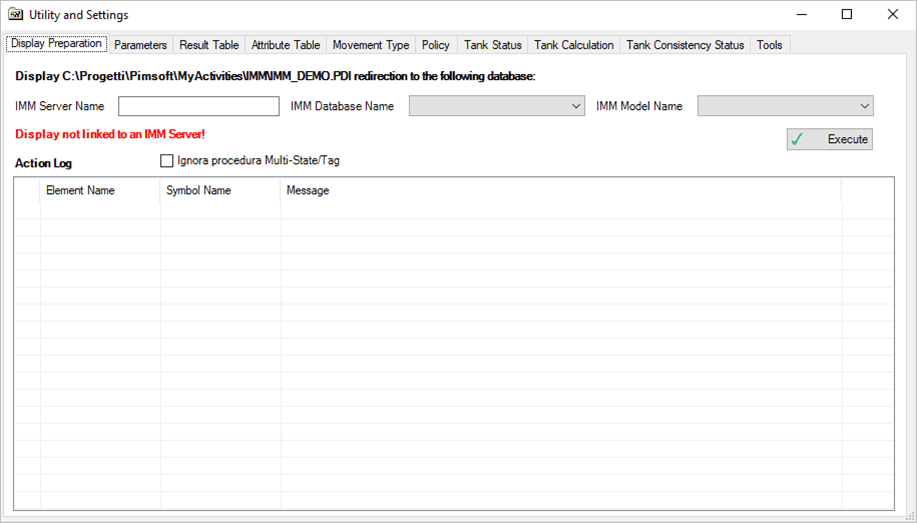Click the Action Log label
917x523 pixels.
tap(43, 163)
